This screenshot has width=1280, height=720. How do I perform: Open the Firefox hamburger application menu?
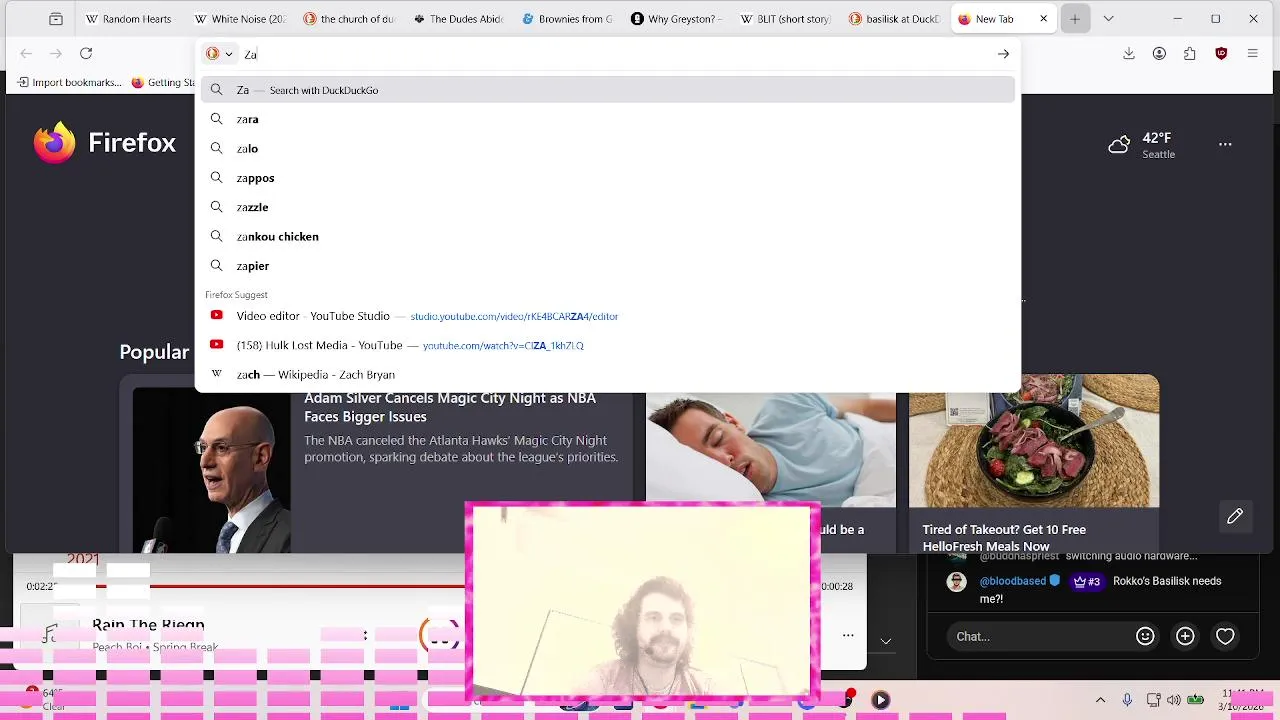click(x=1253, y=54)
